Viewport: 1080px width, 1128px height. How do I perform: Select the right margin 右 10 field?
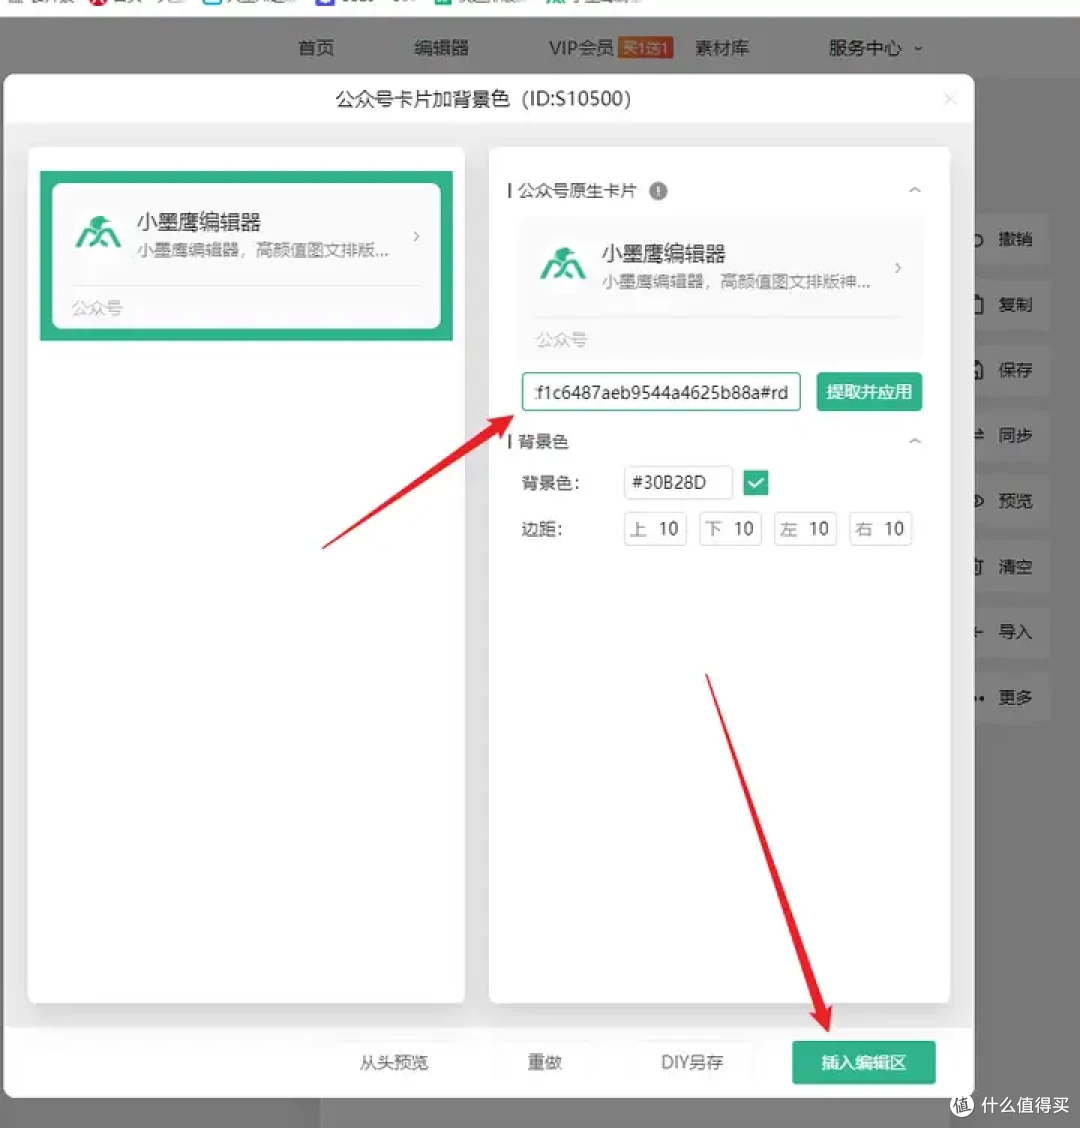[880, 529]
